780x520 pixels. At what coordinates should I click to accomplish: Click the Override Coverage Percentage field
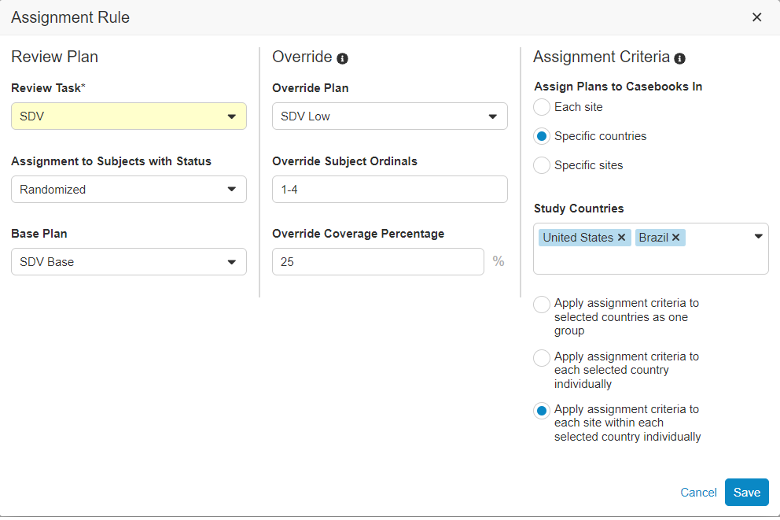pos(378,262)
